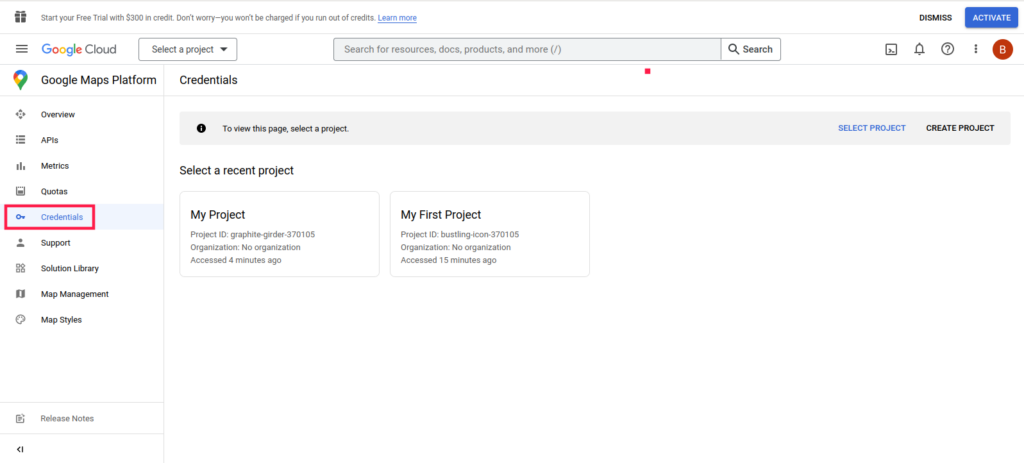
Task: Open the help question mark icon
Action: click(947, 49)
